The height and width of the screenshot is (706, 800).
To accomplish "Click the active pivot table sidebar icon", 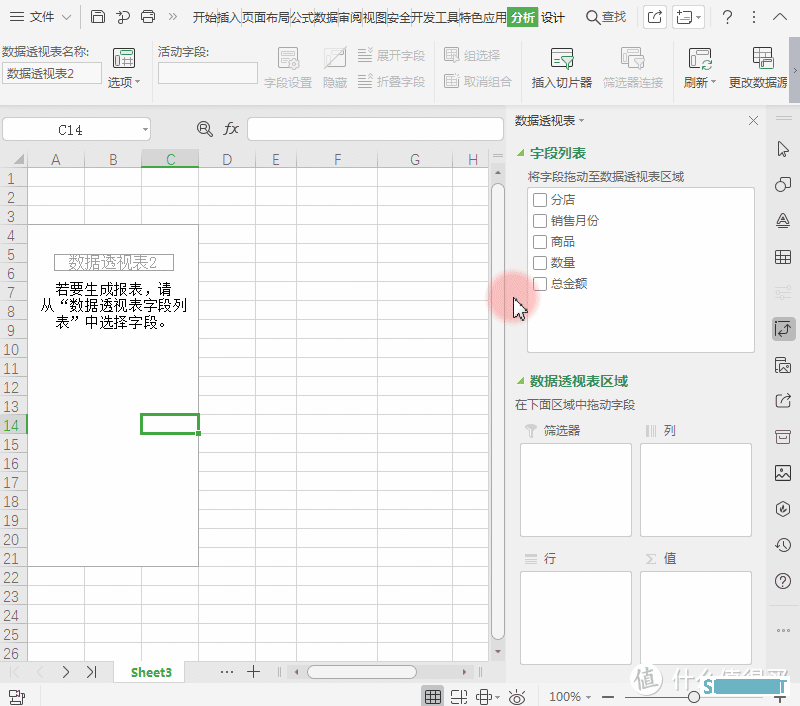I will coord(783,329).
